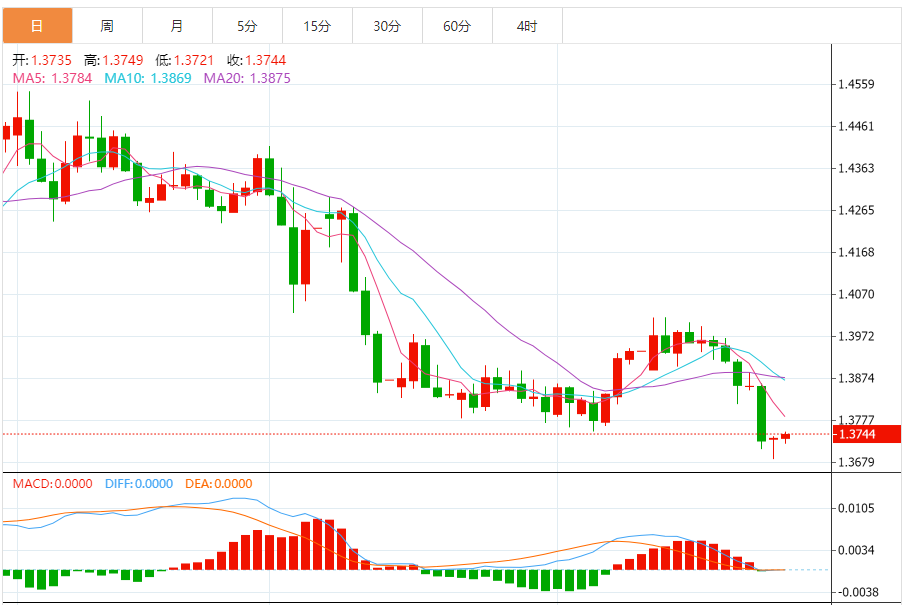
Task: Open the 15分 timeframe tab
Action: tap(317, 26)
